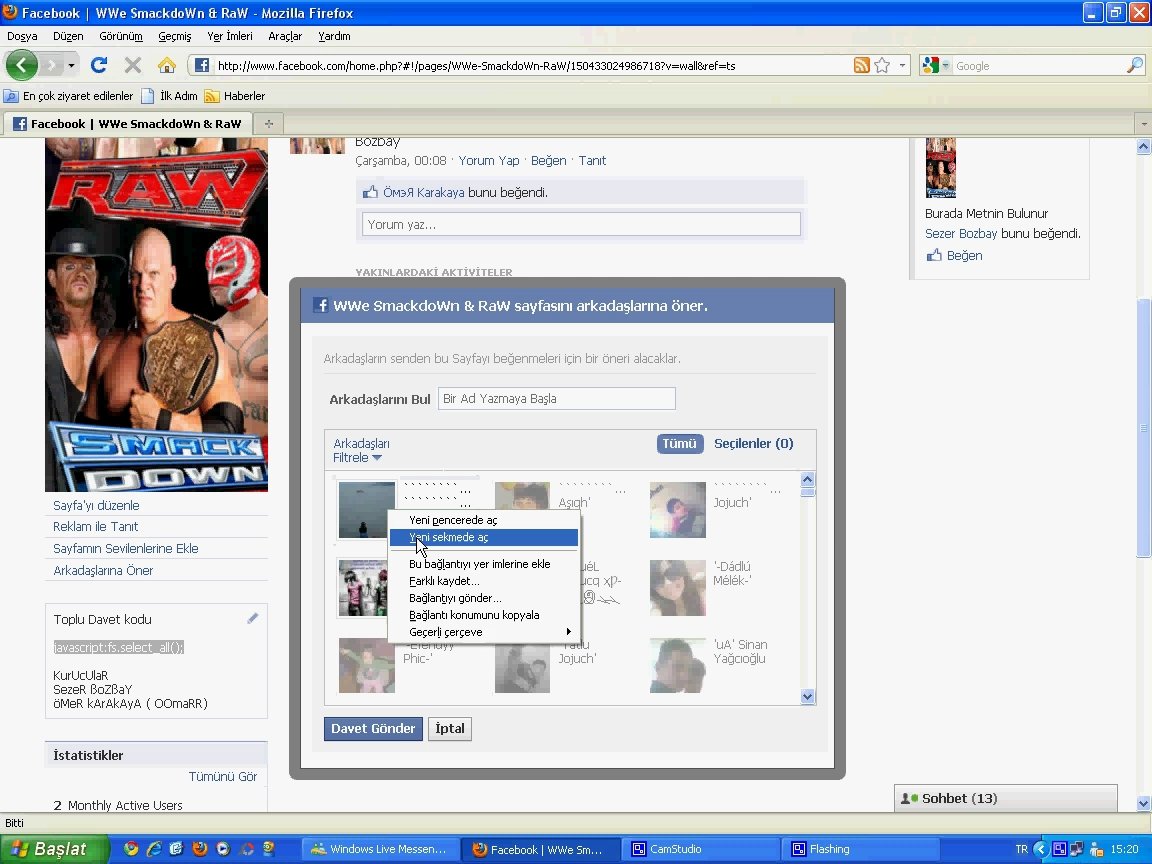Viewport: 1152px width, 864px height.
Task: Select Bu bağlantıyı yer imlerine ekle
Action: (x=485, y=564)
